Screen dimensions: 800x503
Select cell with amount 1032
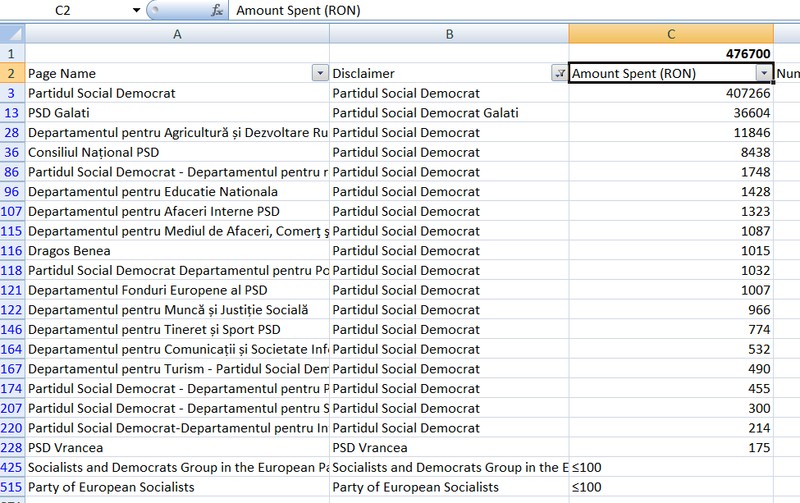pyautogui.click(x=671, y=270)
